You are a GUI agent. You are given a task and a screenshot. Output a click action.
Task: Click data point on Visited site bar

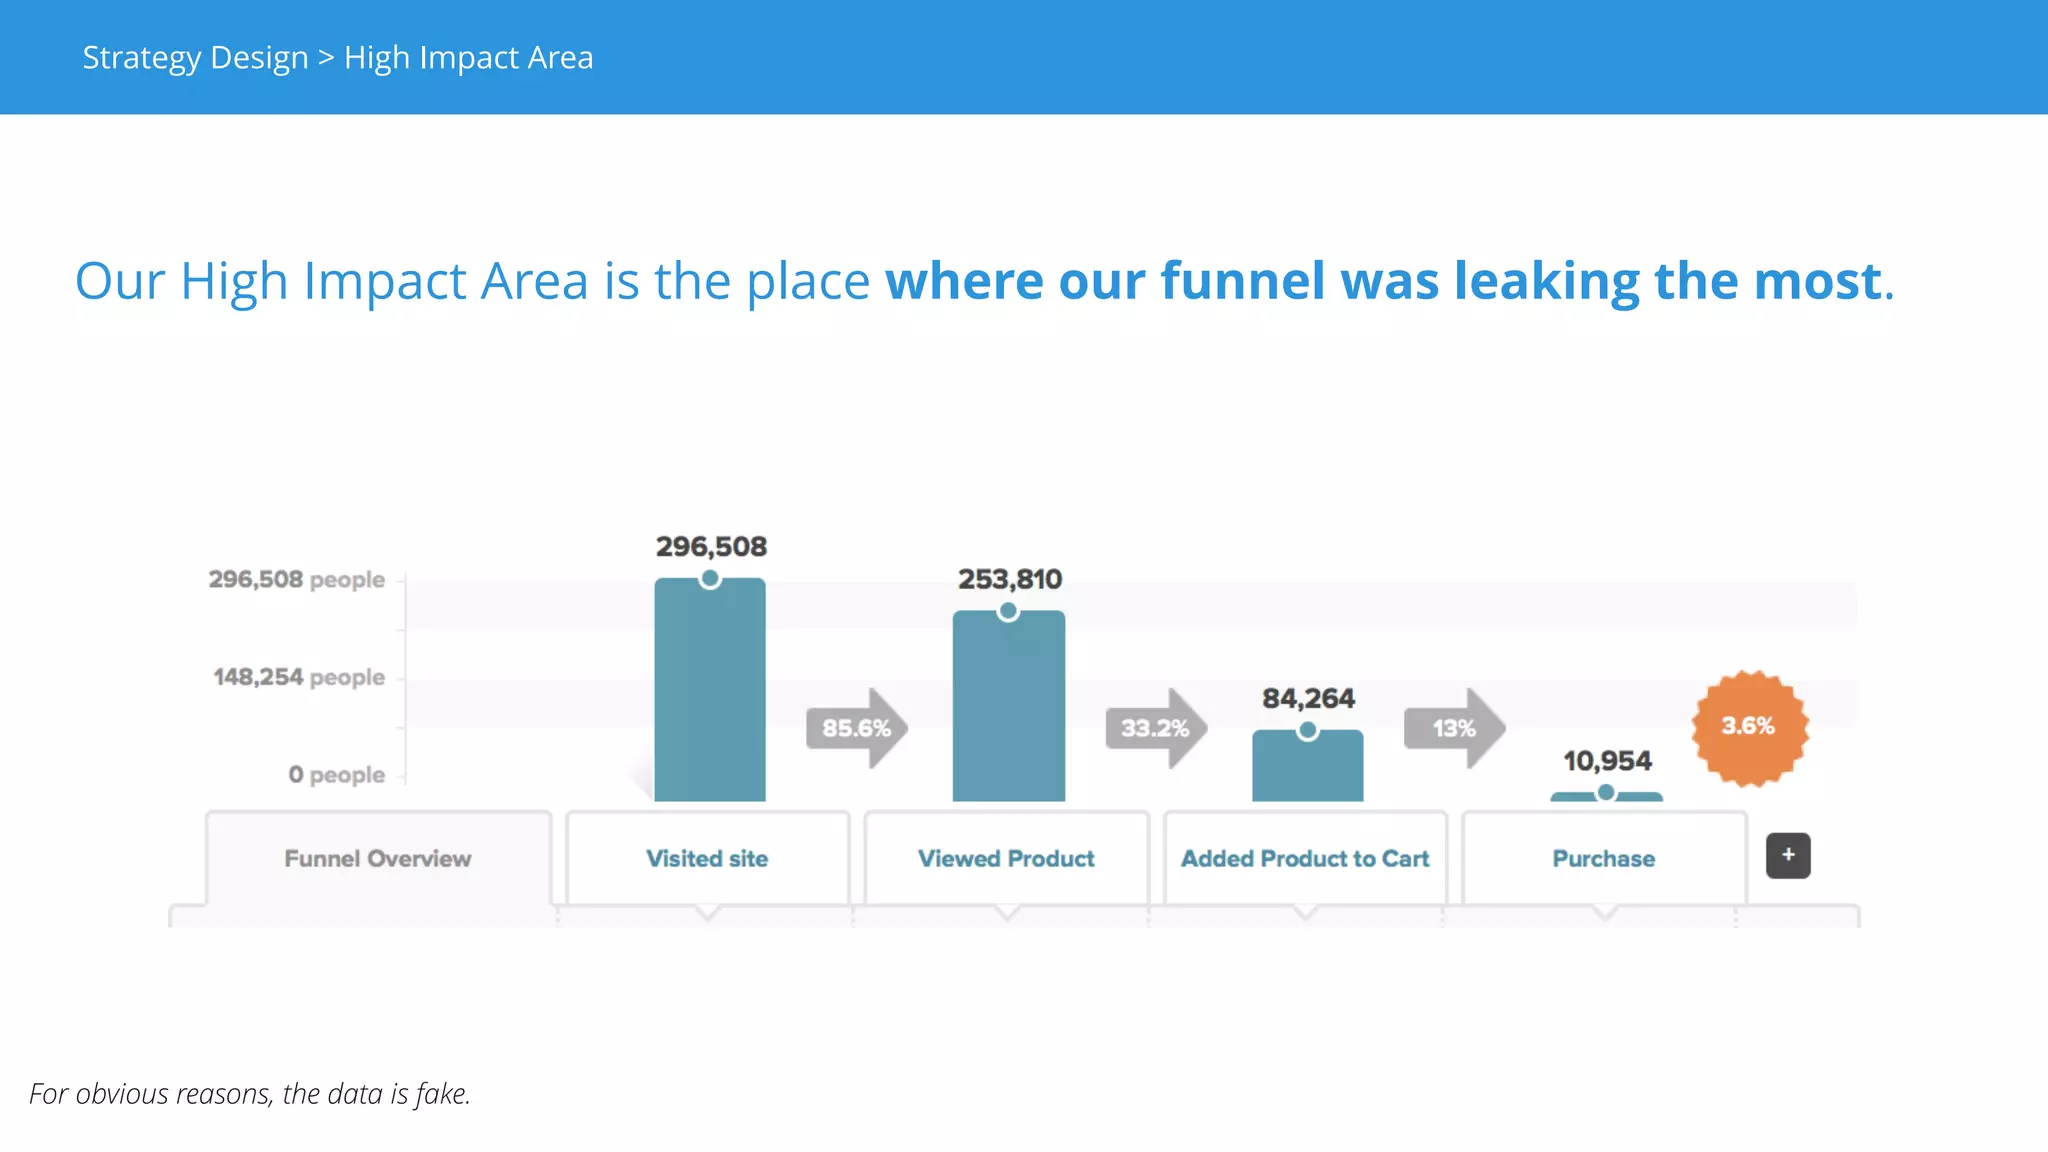click(x=710, y=579)
